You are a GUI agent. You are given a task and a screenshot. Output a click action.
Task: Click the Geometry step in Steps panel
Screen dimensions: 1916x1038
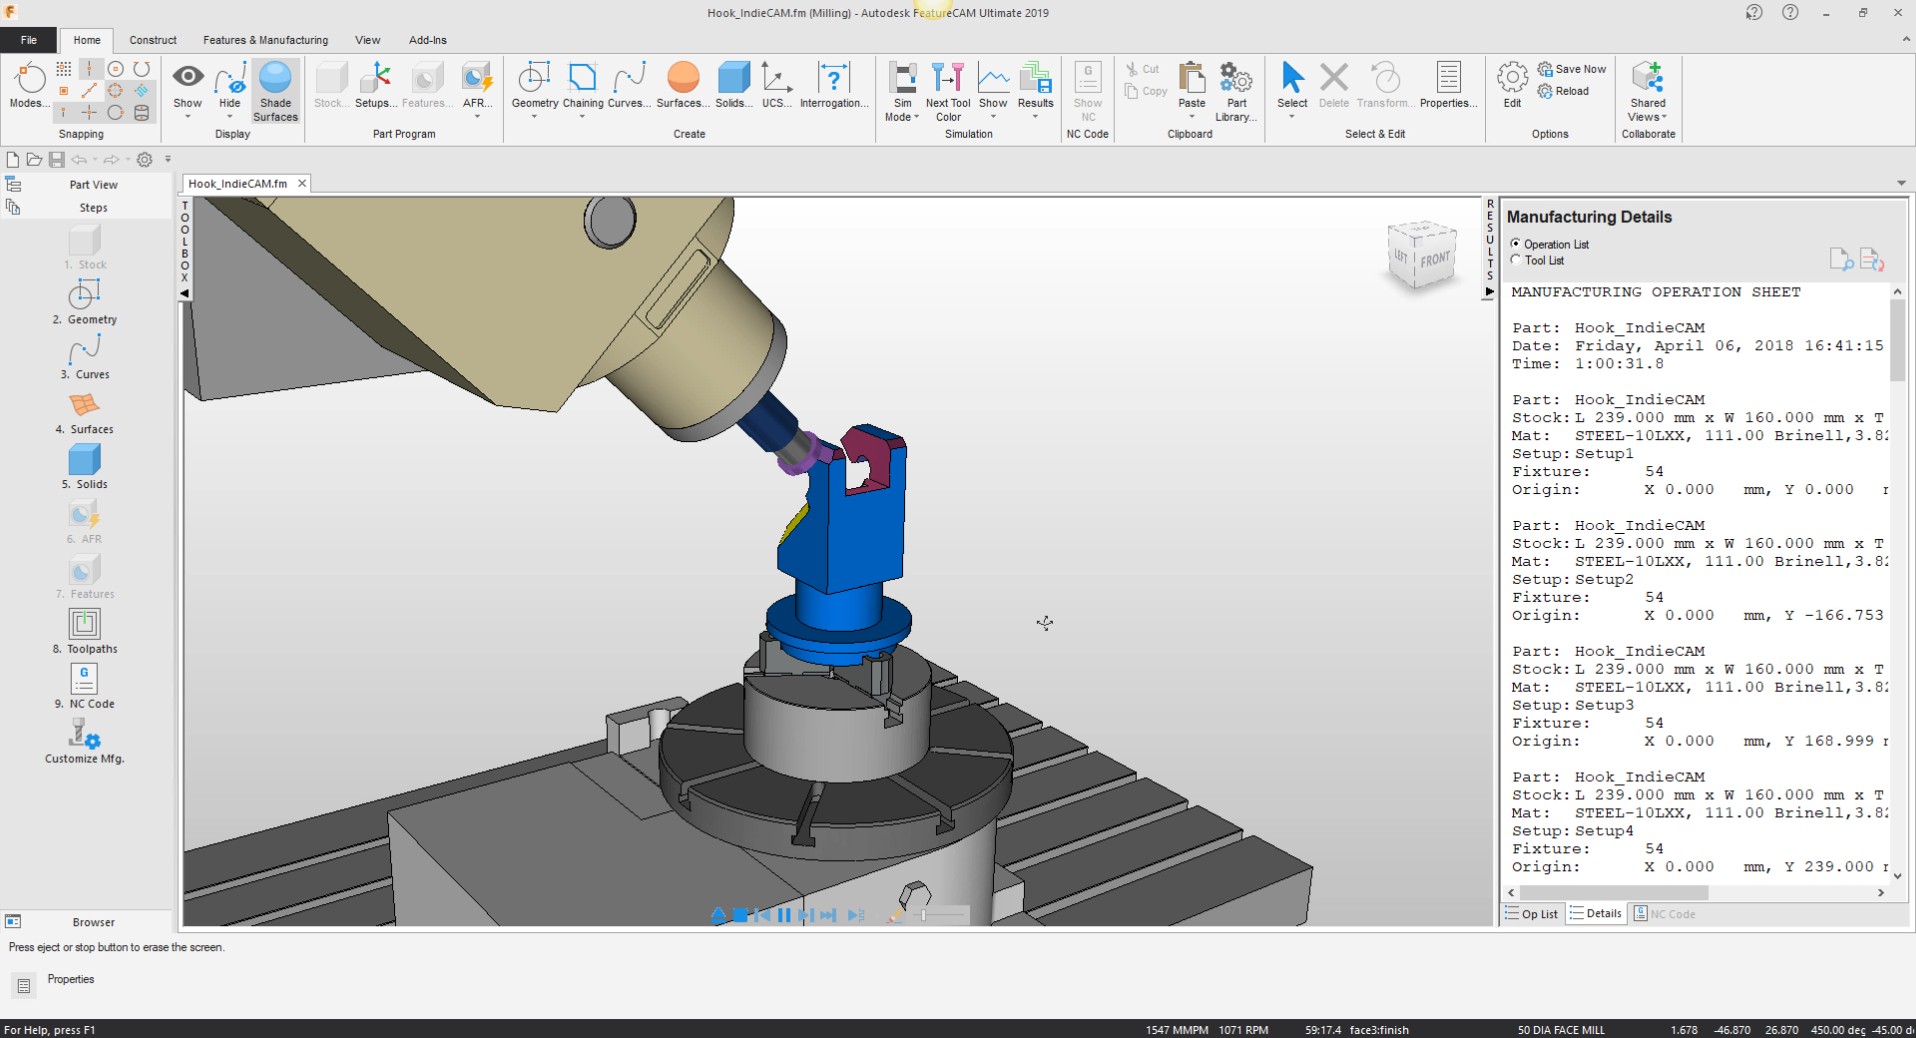(x=85, y=302)
